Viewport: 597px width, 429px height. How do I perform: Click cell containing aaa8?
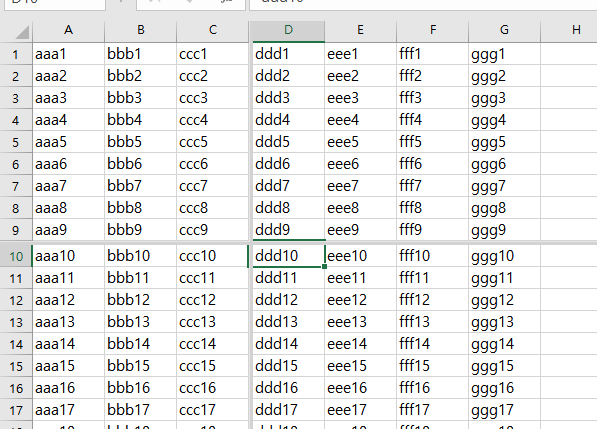[x=69, y=208]
